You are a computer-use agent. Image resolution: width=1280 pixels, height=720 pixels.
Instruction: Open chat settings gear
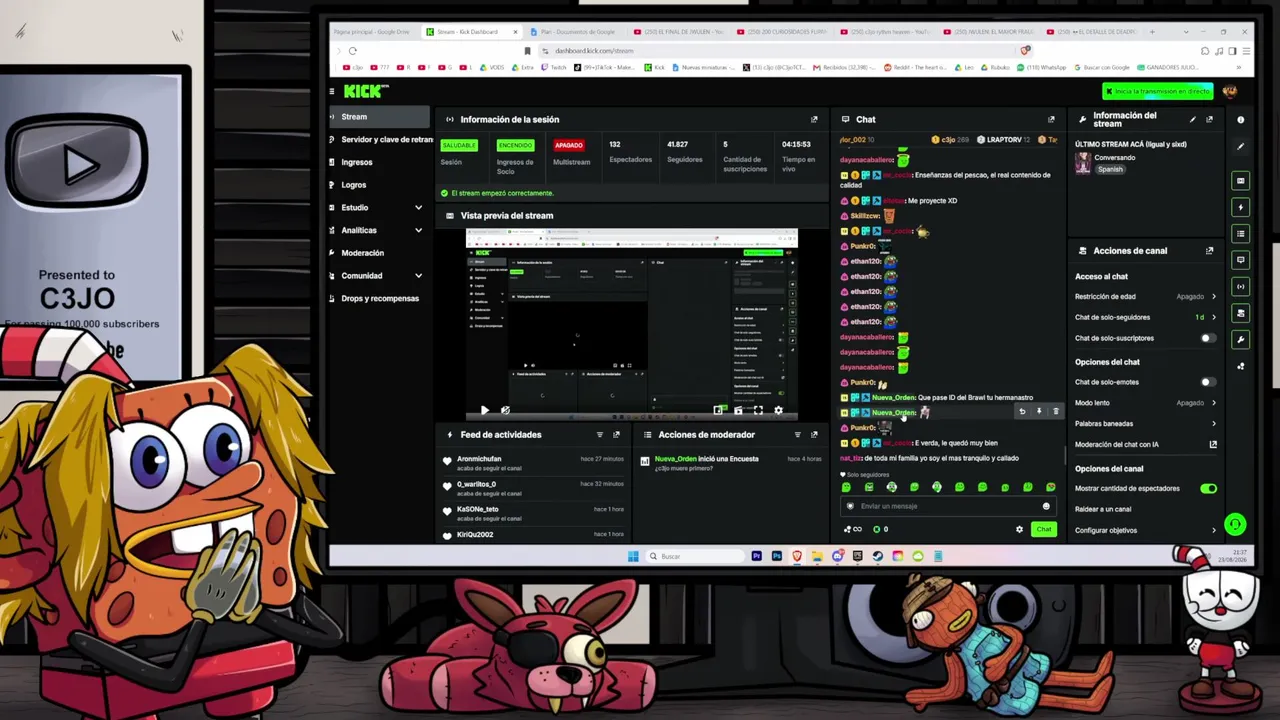point(1019,529)
